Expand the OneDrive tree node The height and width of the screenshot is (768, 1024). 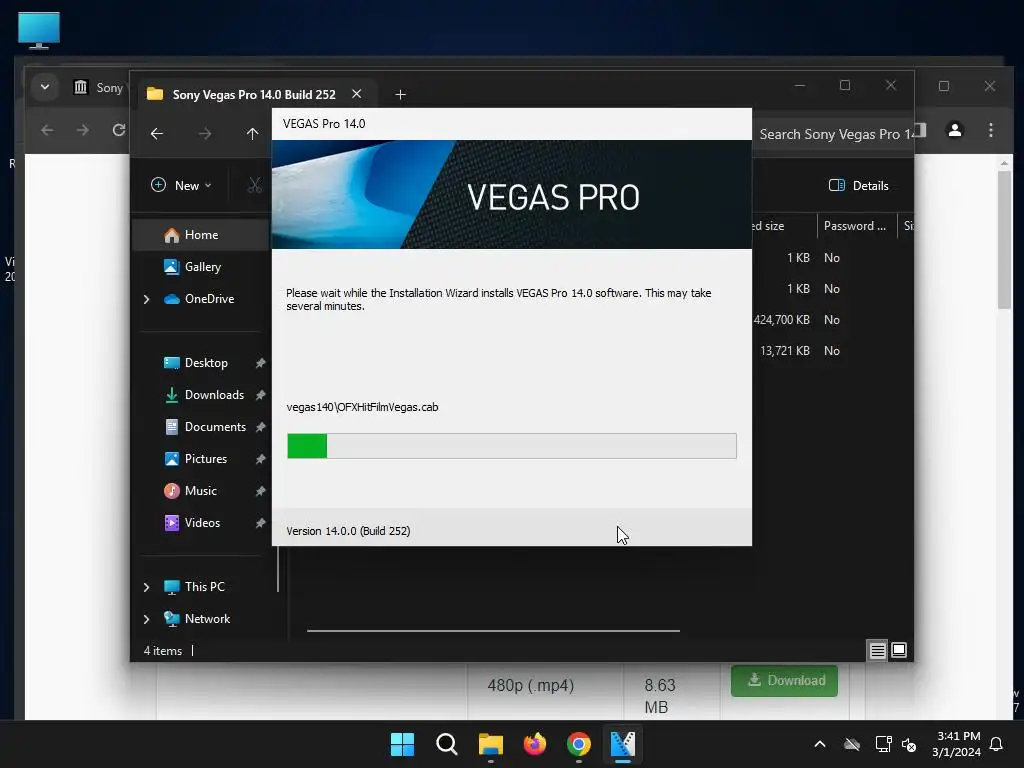coord(146,299)
